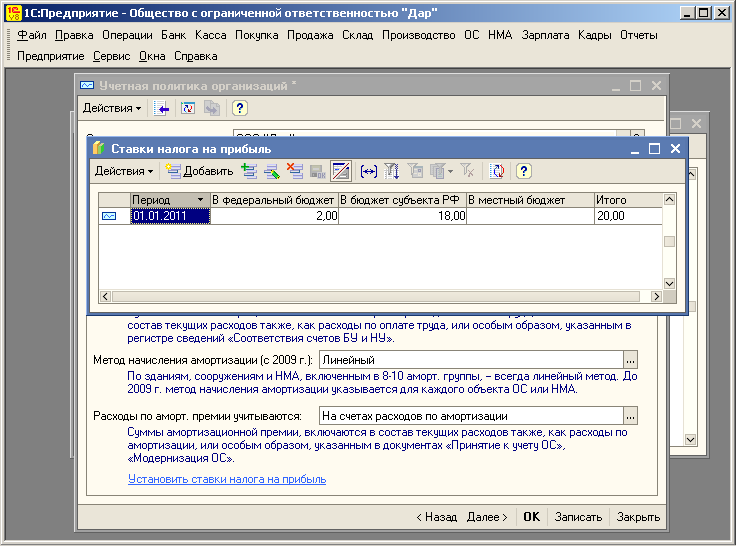The height and width of the screenshot is (546, 736).
Task: Click the В бюджет субъекта РФ column header
Action: coord(402,200)
